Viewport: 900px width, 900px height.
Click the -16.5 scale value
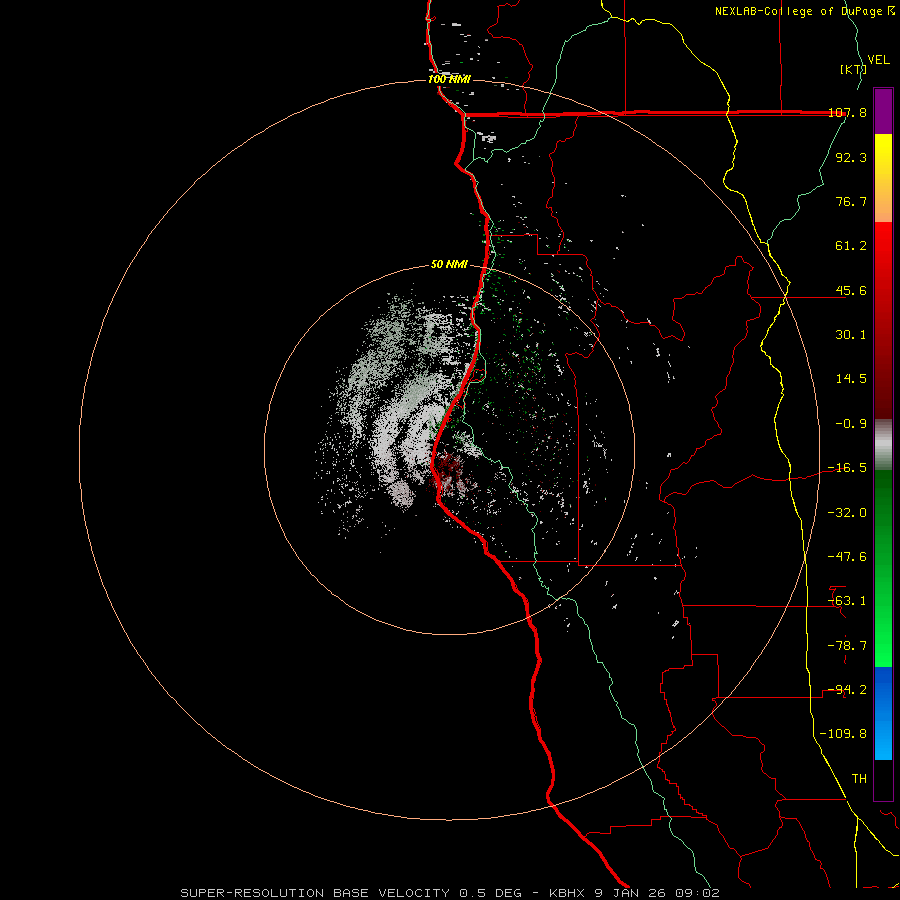847,468
